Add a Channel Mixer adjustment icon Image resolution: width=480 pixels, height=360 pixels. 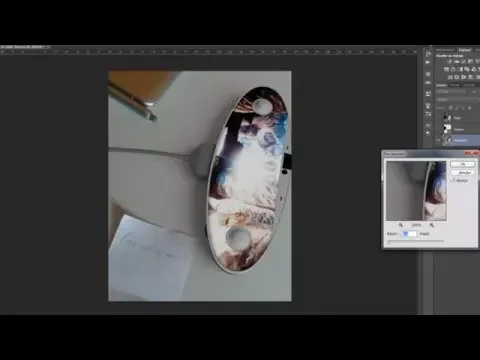pyautogui.click(x=474, y=69)
